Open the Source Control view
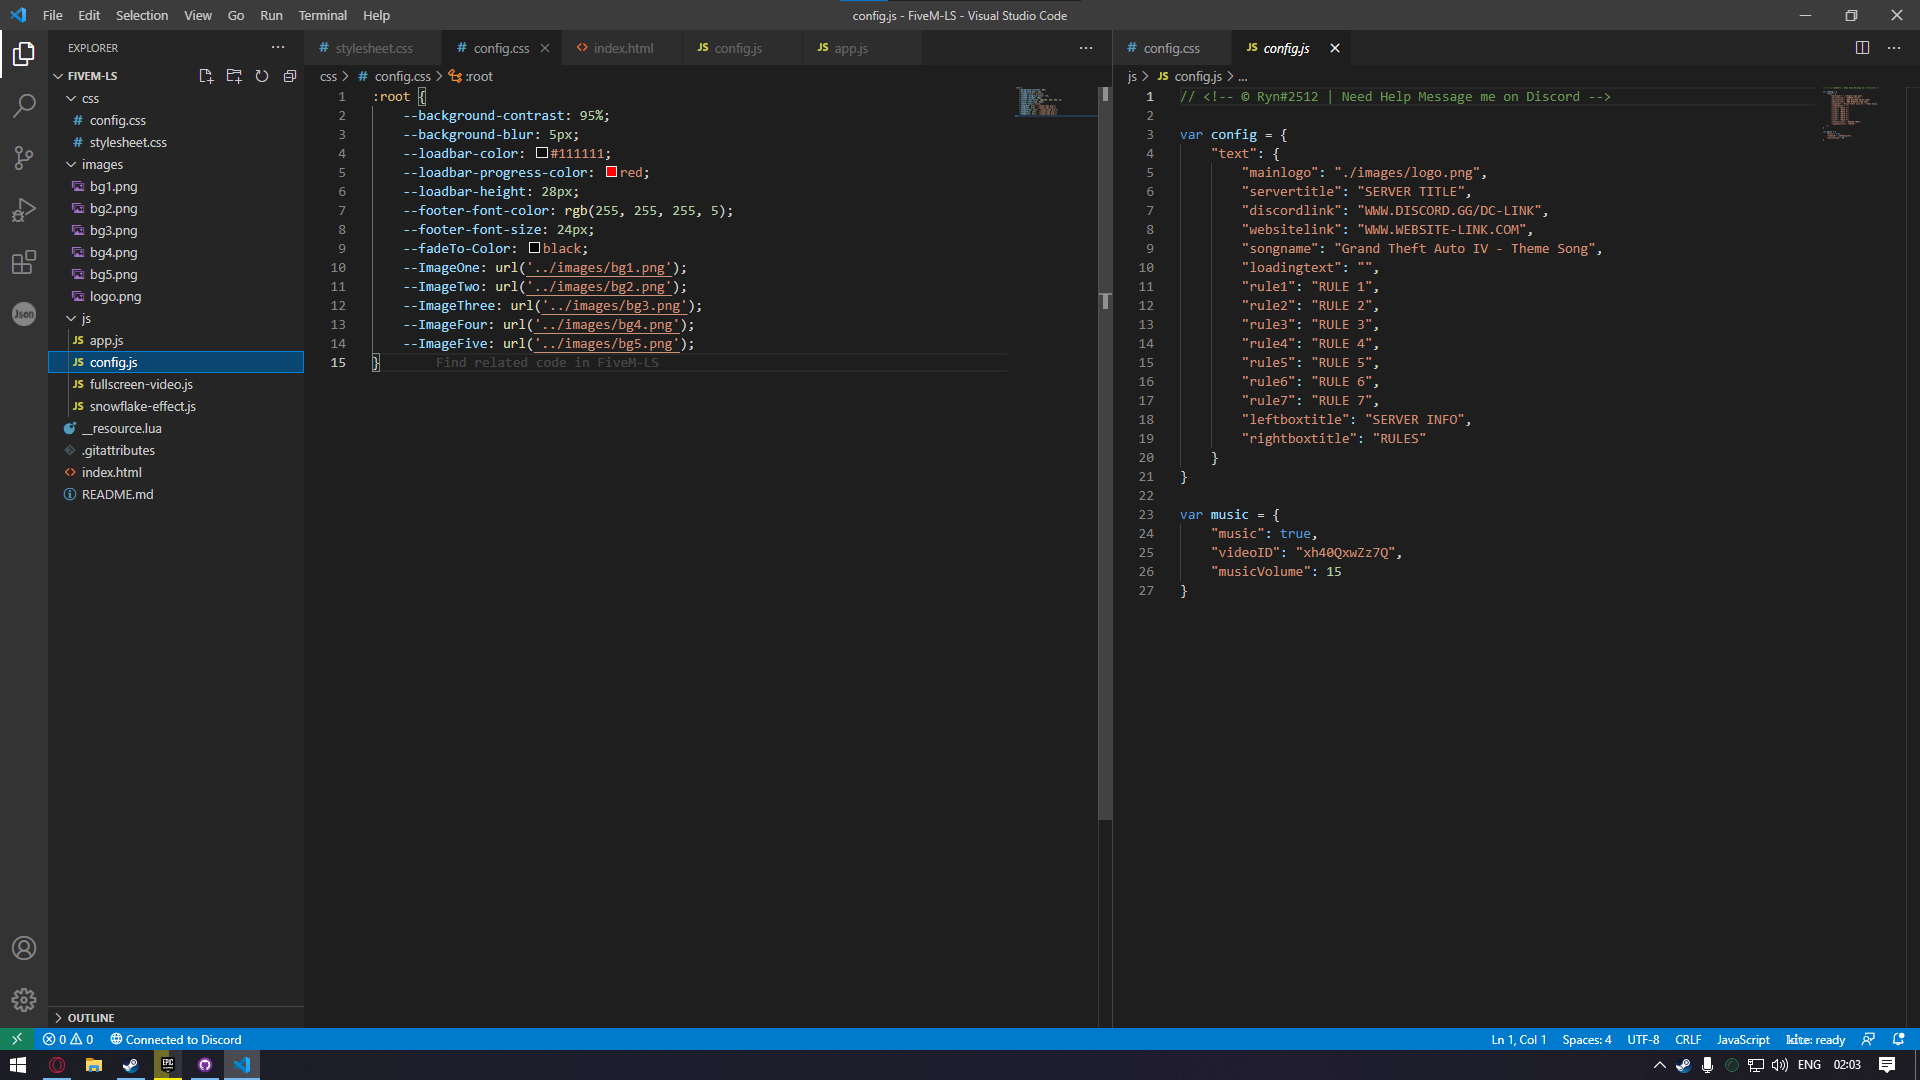The image size is (1920, 1080). (x=23, y=158)
